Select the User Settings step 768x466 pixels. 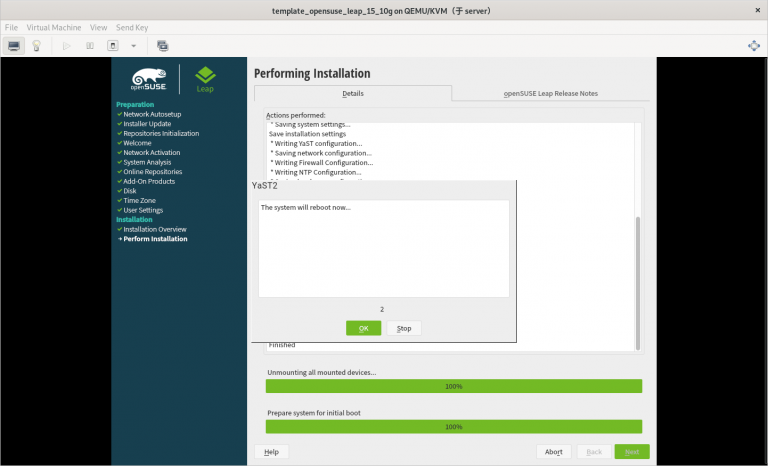[x=143, y=210]
